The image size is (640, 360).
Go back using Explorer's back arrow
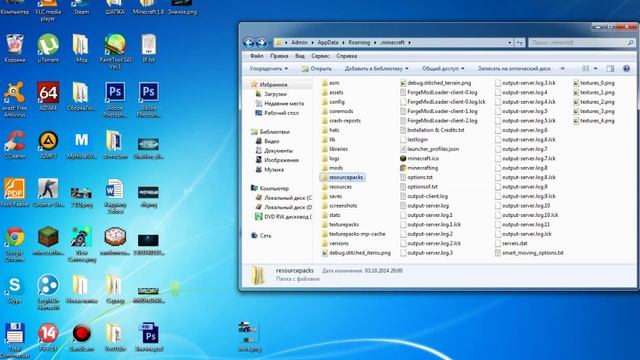pos(248,42)
